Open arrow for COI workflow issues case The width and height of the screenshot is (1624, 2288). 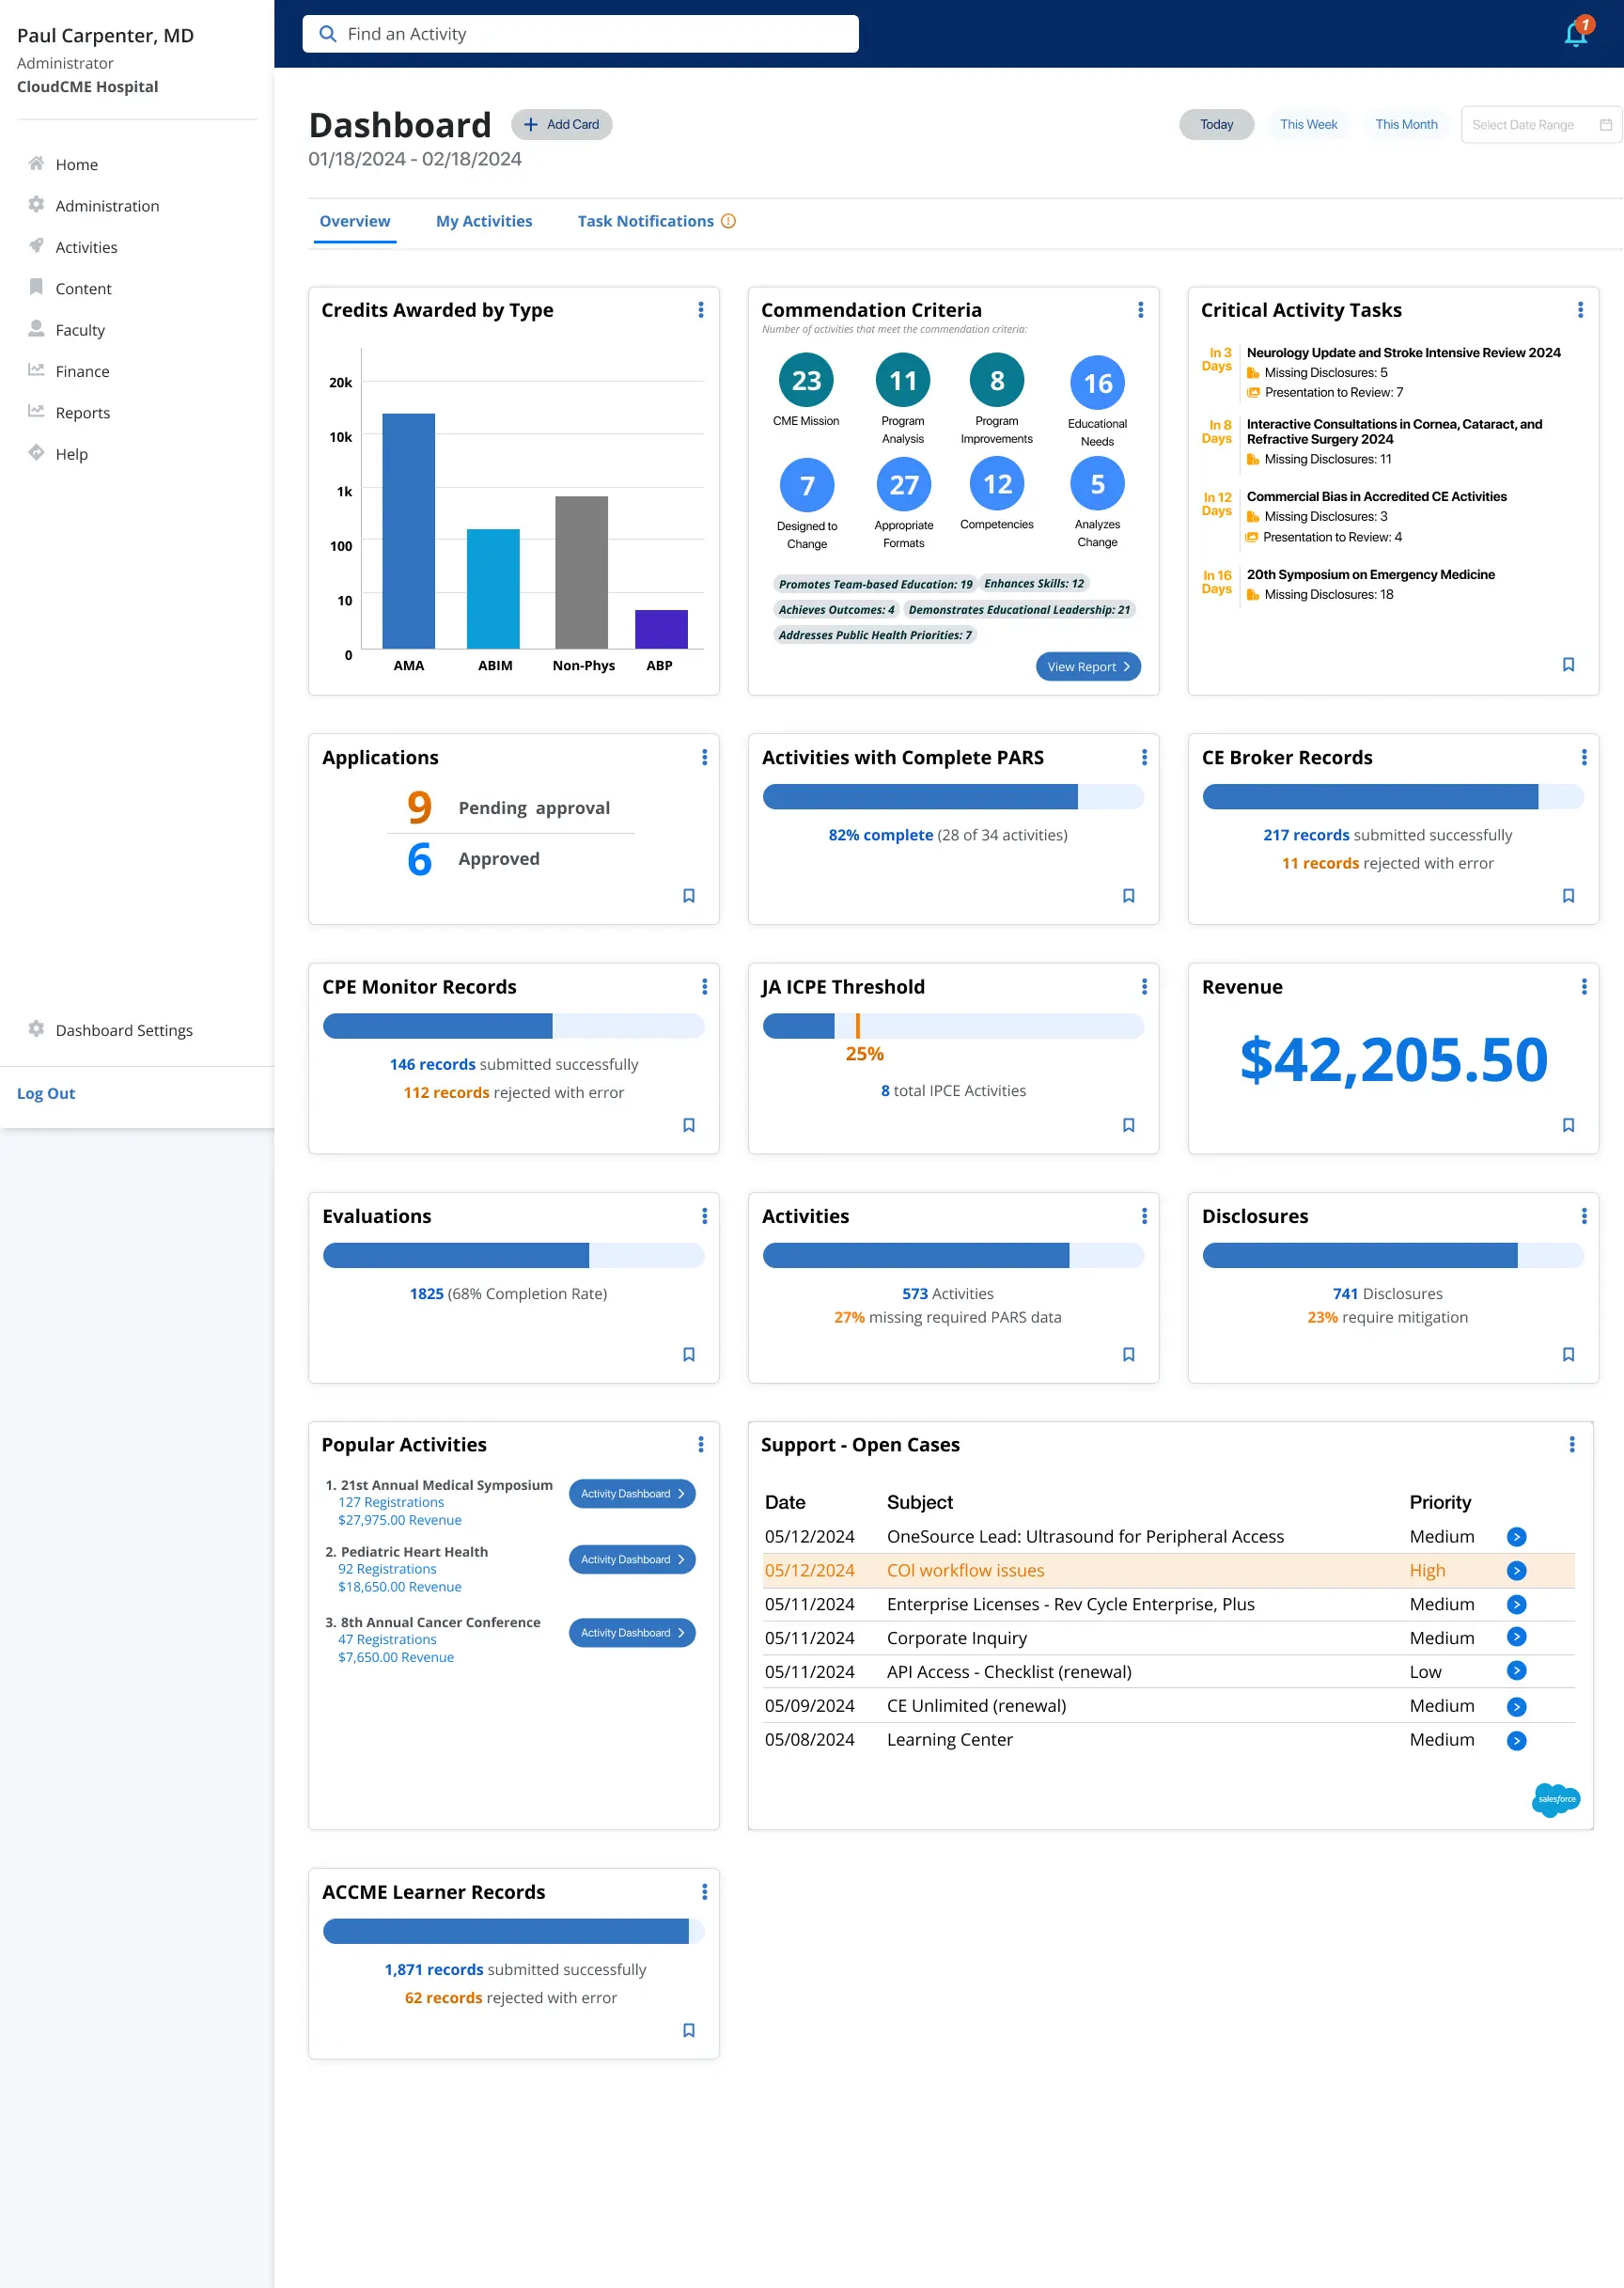pos(1516,1570)
